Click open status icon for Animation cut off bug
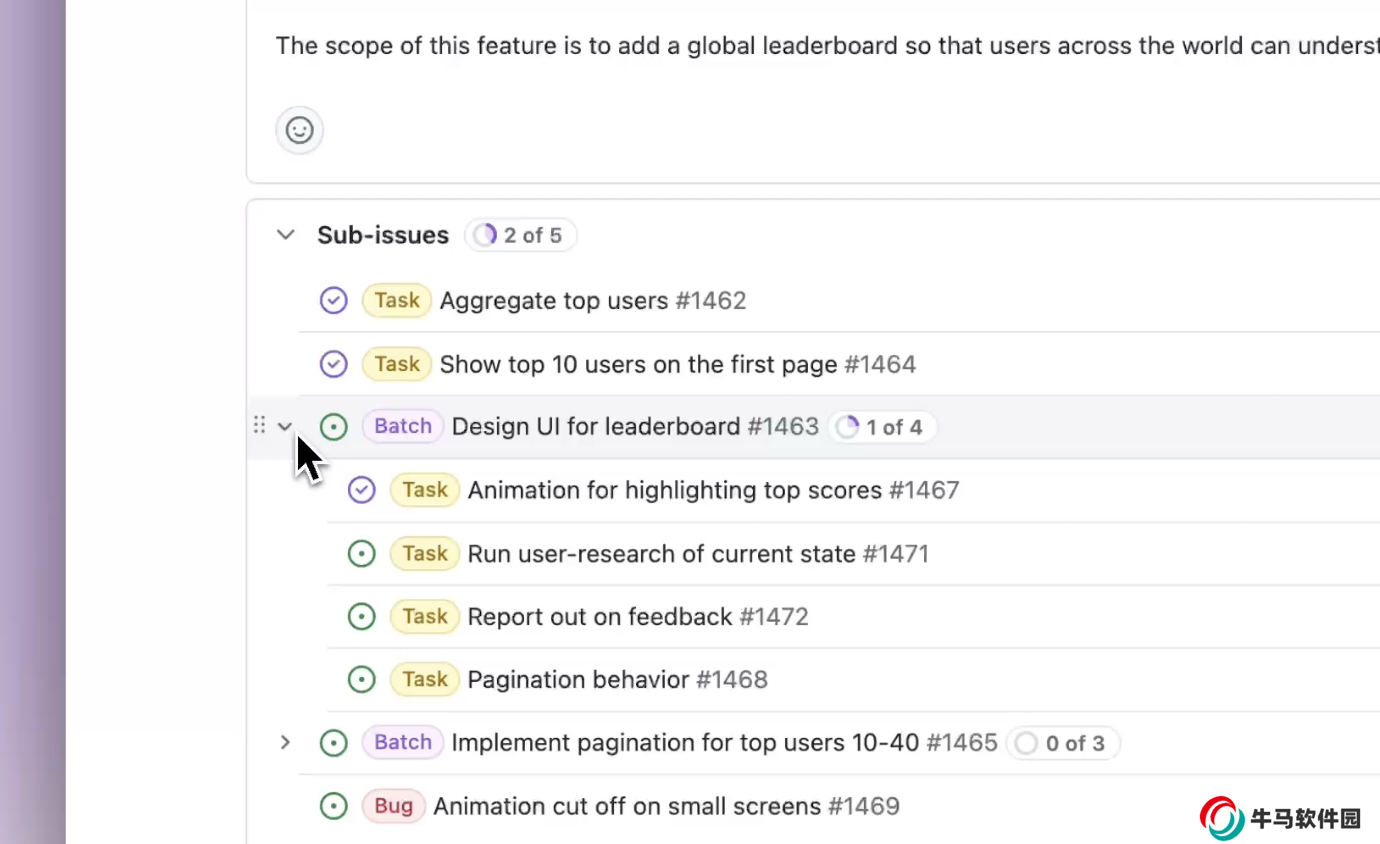Image resolution: width=1380 pixels, height=844 pixels. click(x=333, y=806)
